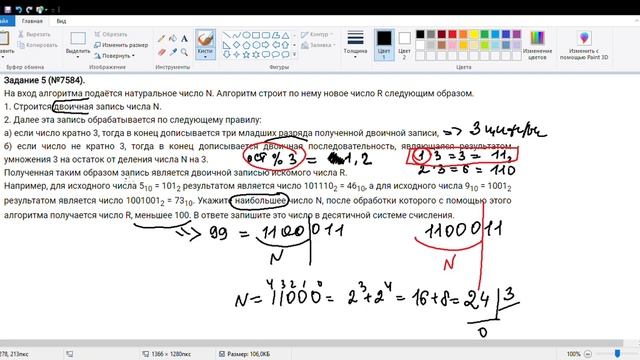640x360 pixels.
Task: Choose the Hexagon shape
Action: point(256,45)
